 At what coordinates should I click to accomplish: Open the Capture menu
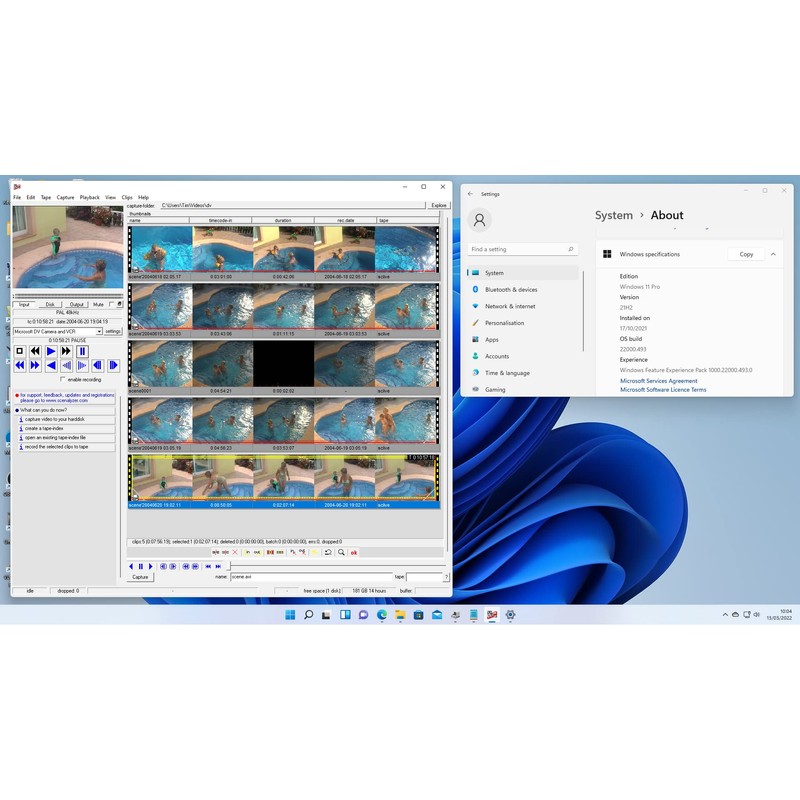(65, 197)
